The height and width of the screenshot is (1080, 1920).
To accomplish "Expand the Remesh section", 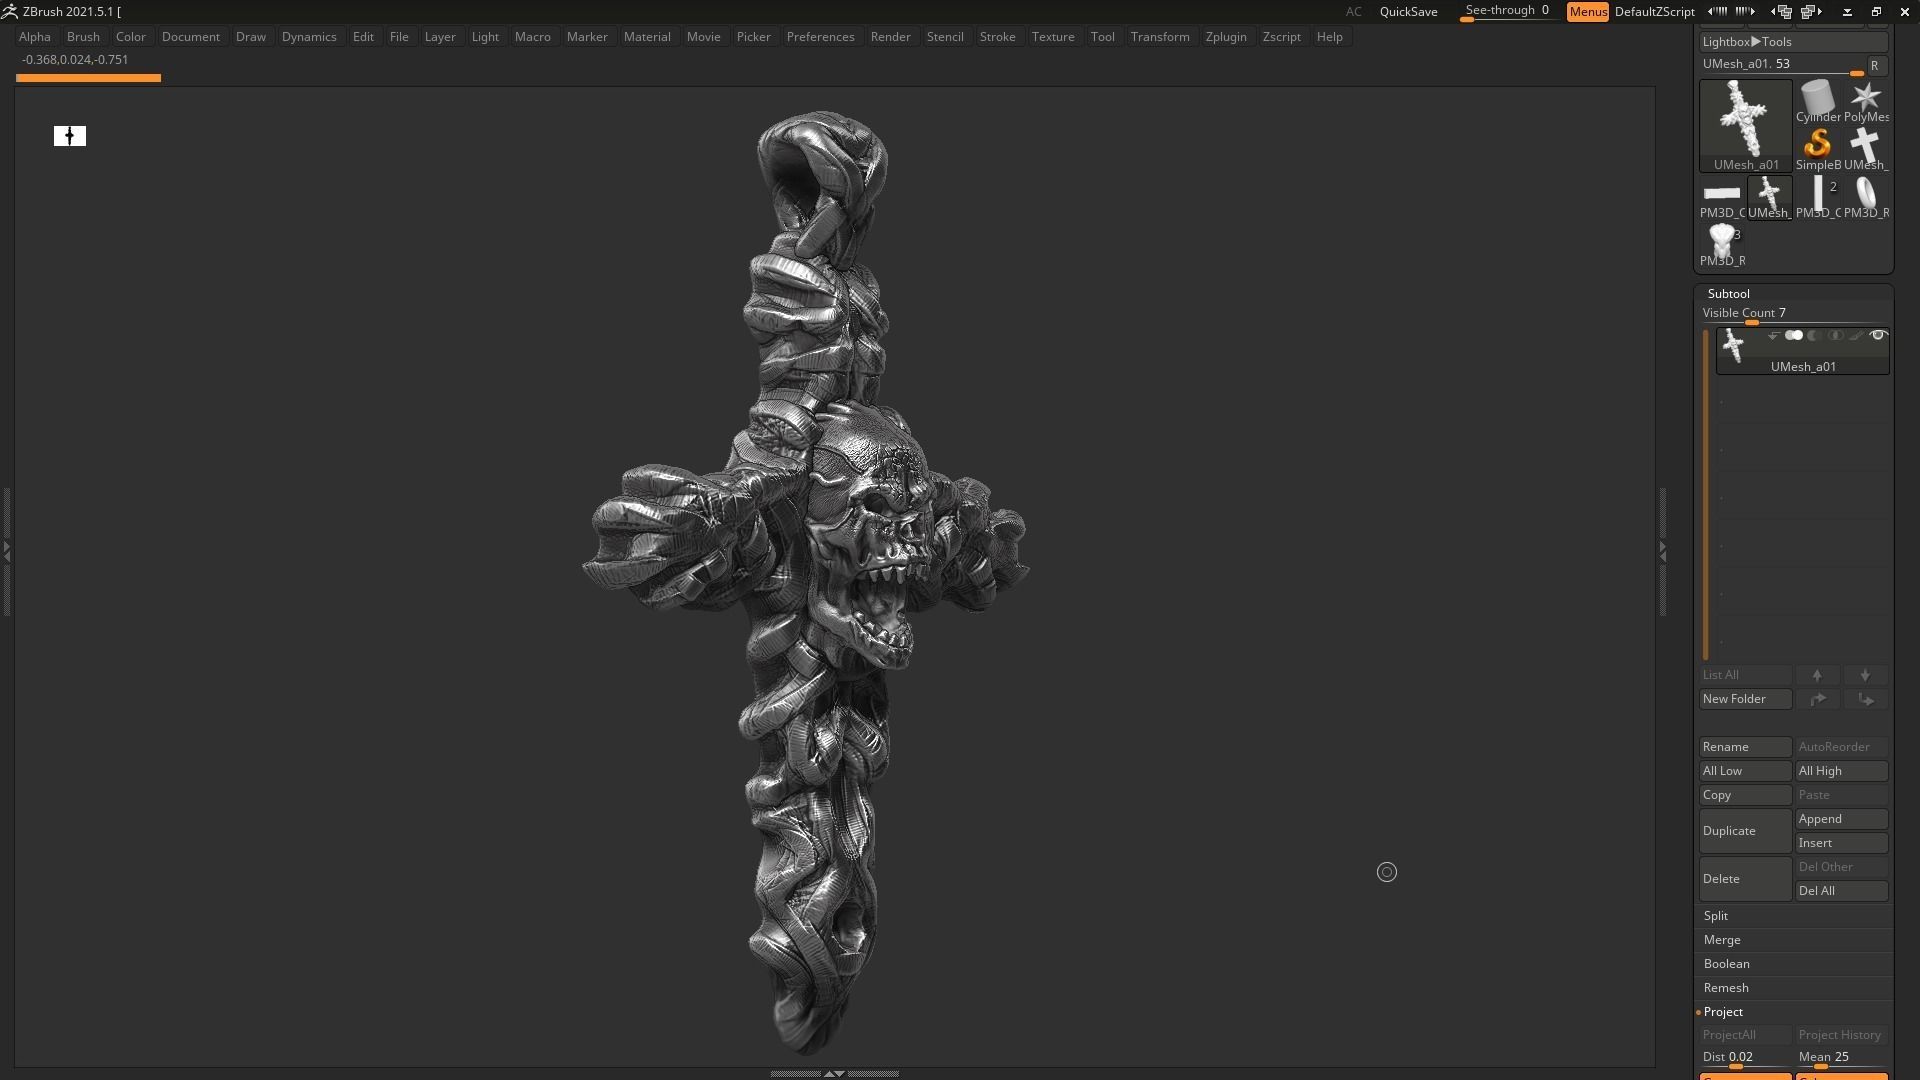I will 1726,988.
